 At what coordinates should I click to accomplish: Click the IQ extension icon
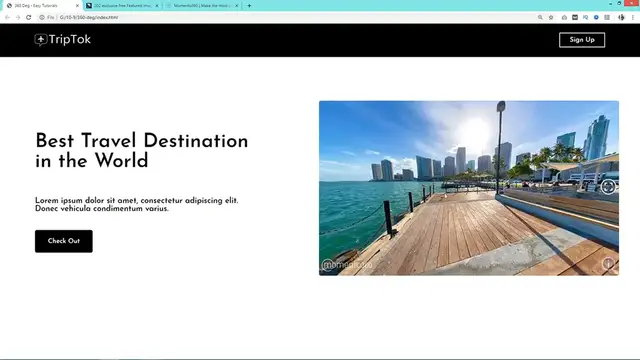pyautogui.click(x=585, y=17)
